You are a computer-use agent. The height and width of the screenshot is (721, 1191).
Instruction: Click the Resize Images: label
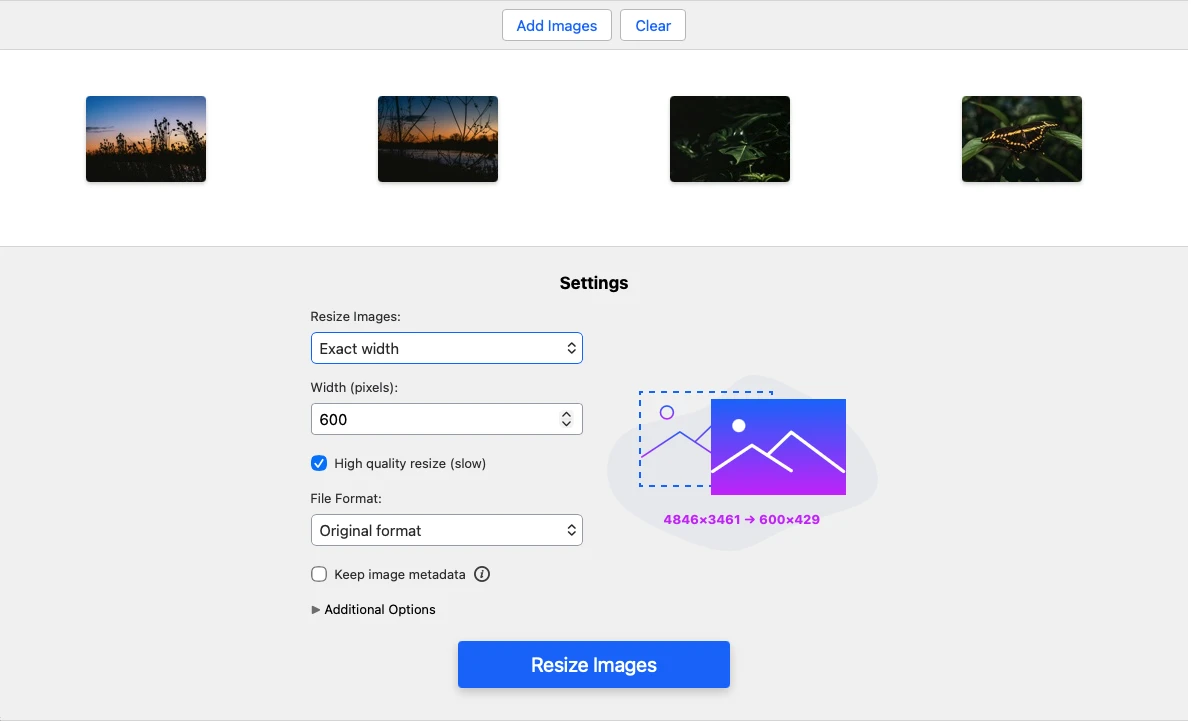(x=355, y=316)
